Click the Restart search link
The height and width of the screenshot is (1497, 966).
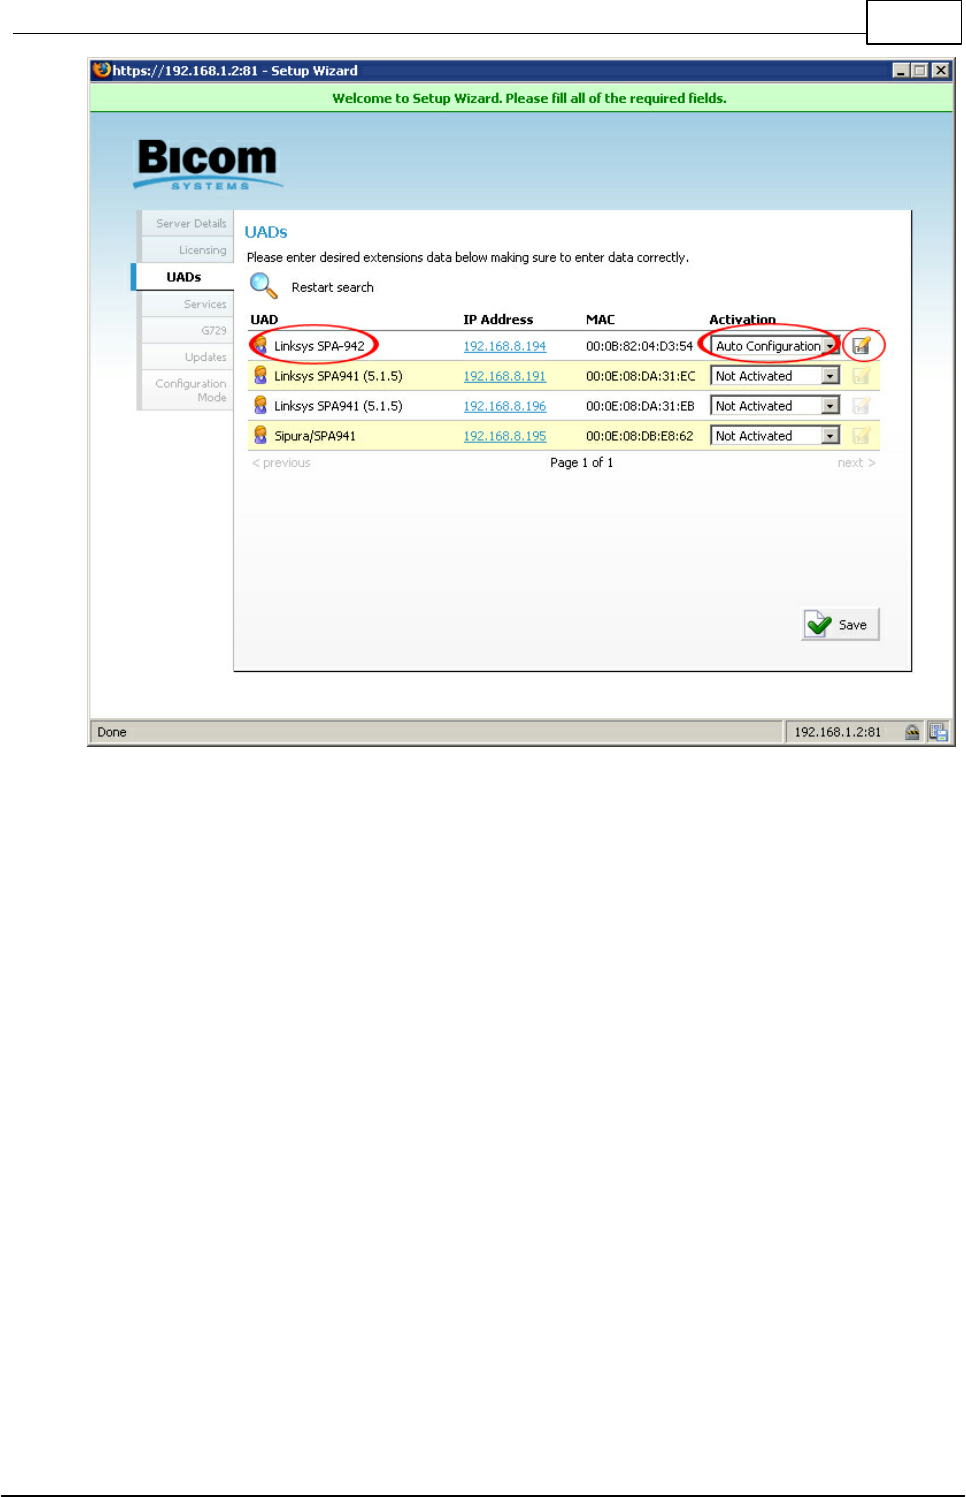click(333, 287)
